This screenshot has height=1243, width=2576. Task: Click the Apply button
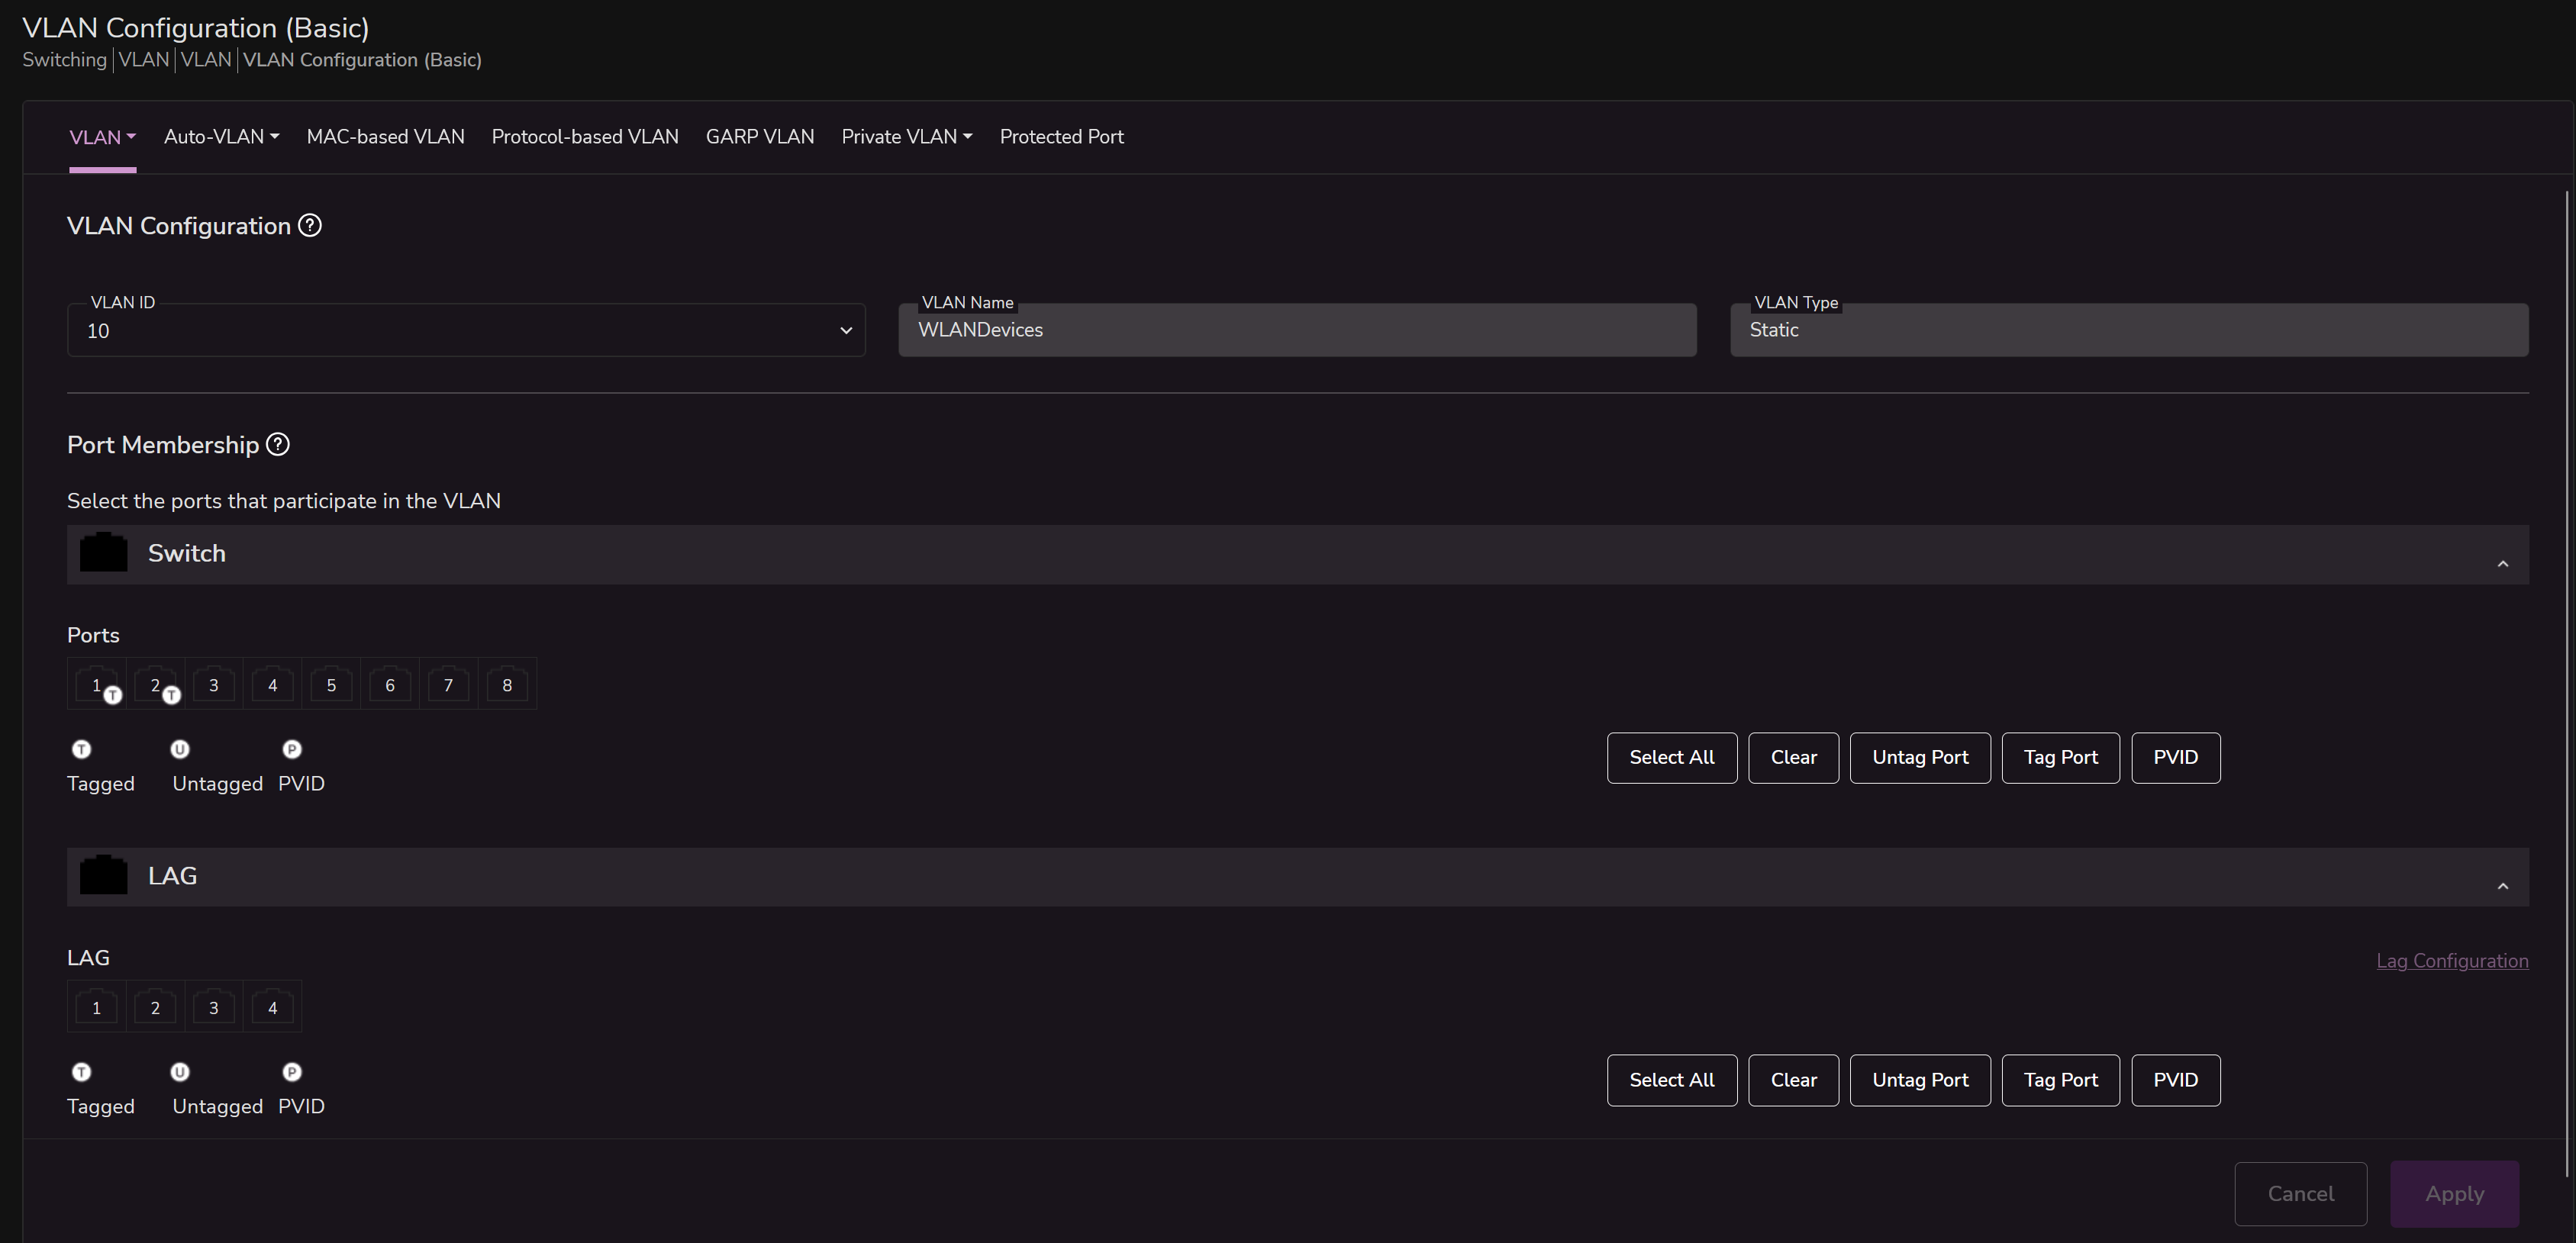[2454, 1194]
